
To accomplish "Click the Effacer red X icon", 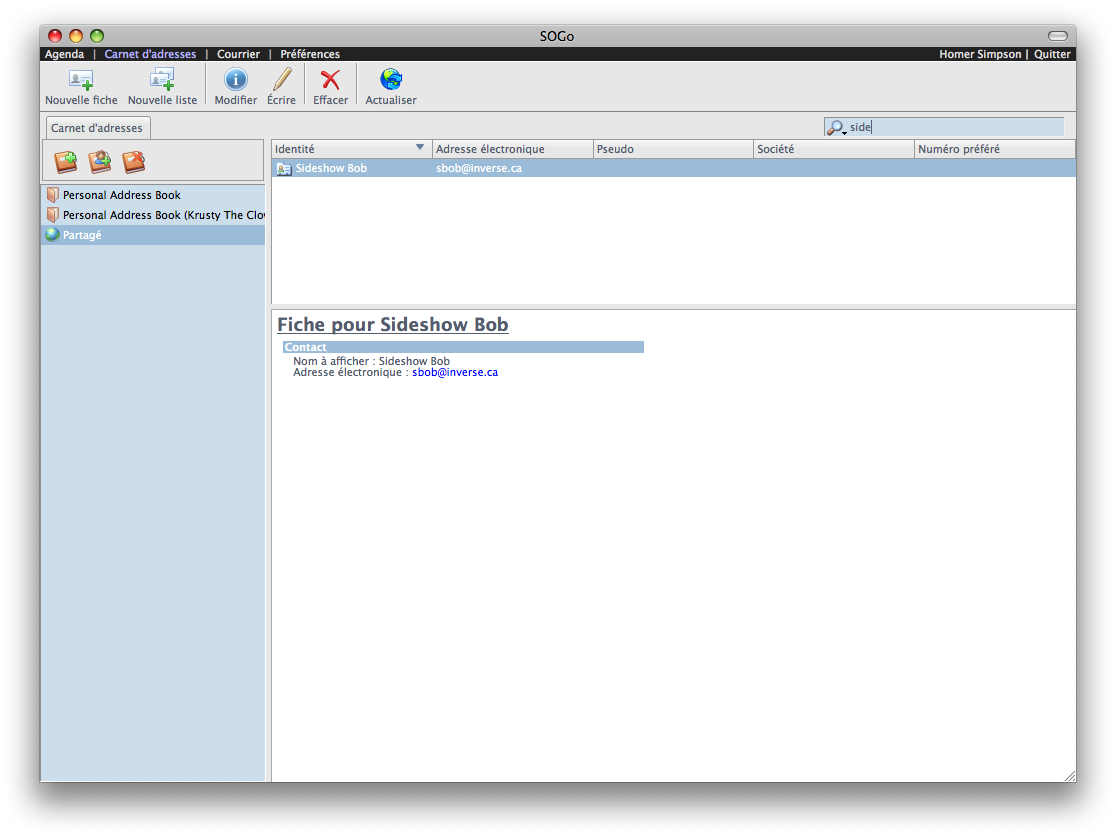I will point(330,80).
